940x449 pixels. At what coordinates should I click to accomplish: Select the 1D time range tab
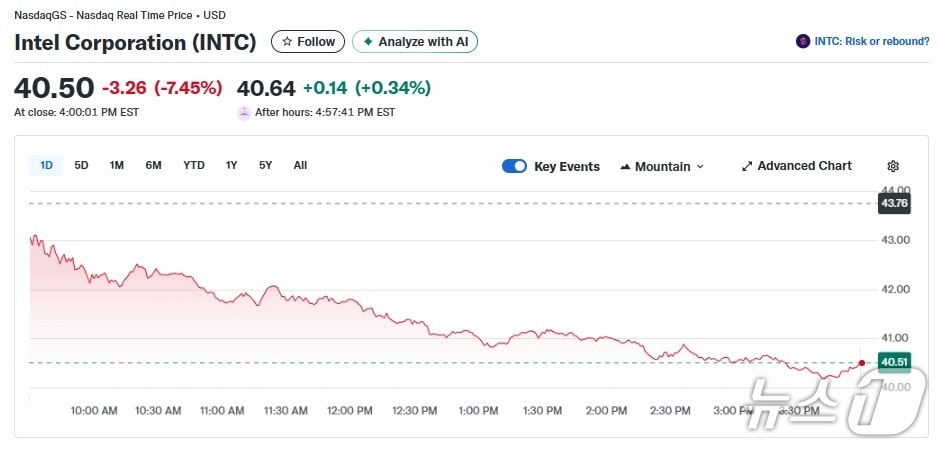tap(46, 165)
